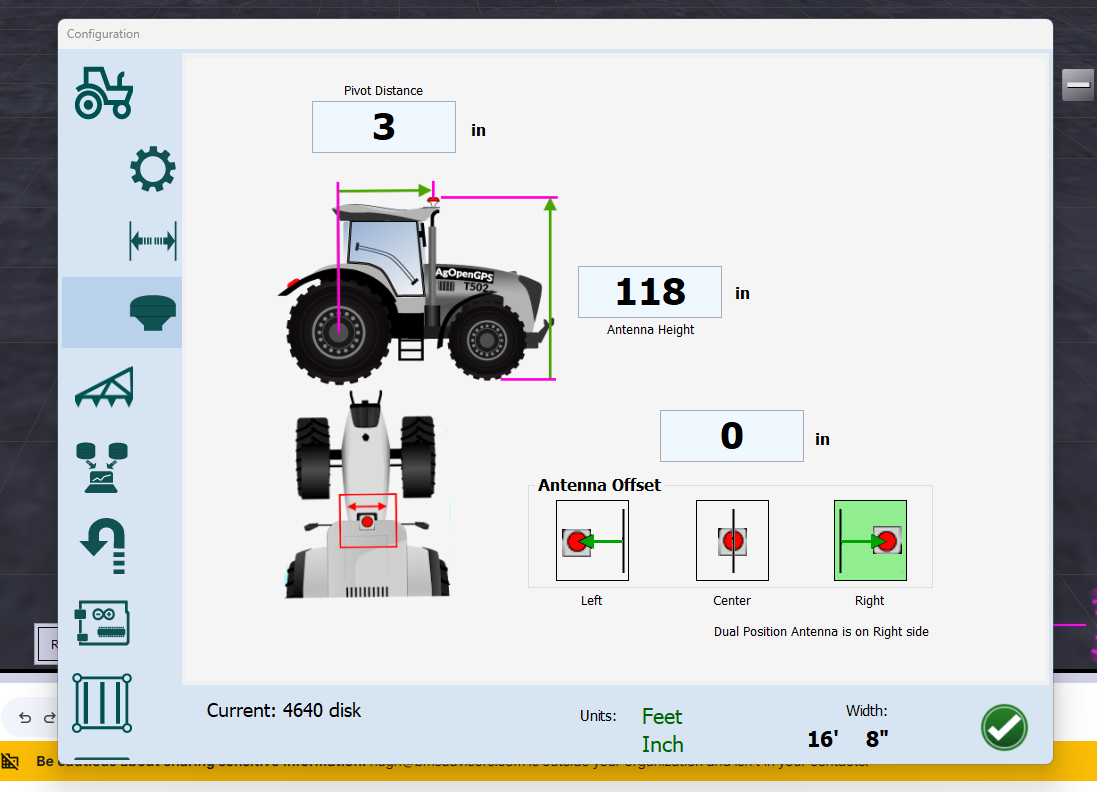Confirm configuration with green checkmark button

pyautogui.click(x=1004, y=728)
